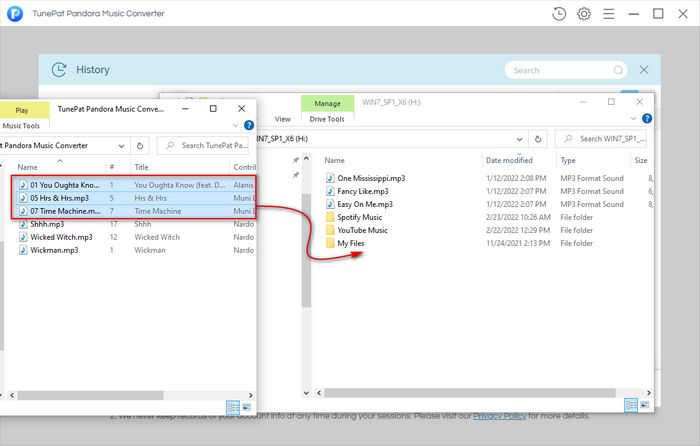Select the Spotify Music folder

(x=359, y=217)
